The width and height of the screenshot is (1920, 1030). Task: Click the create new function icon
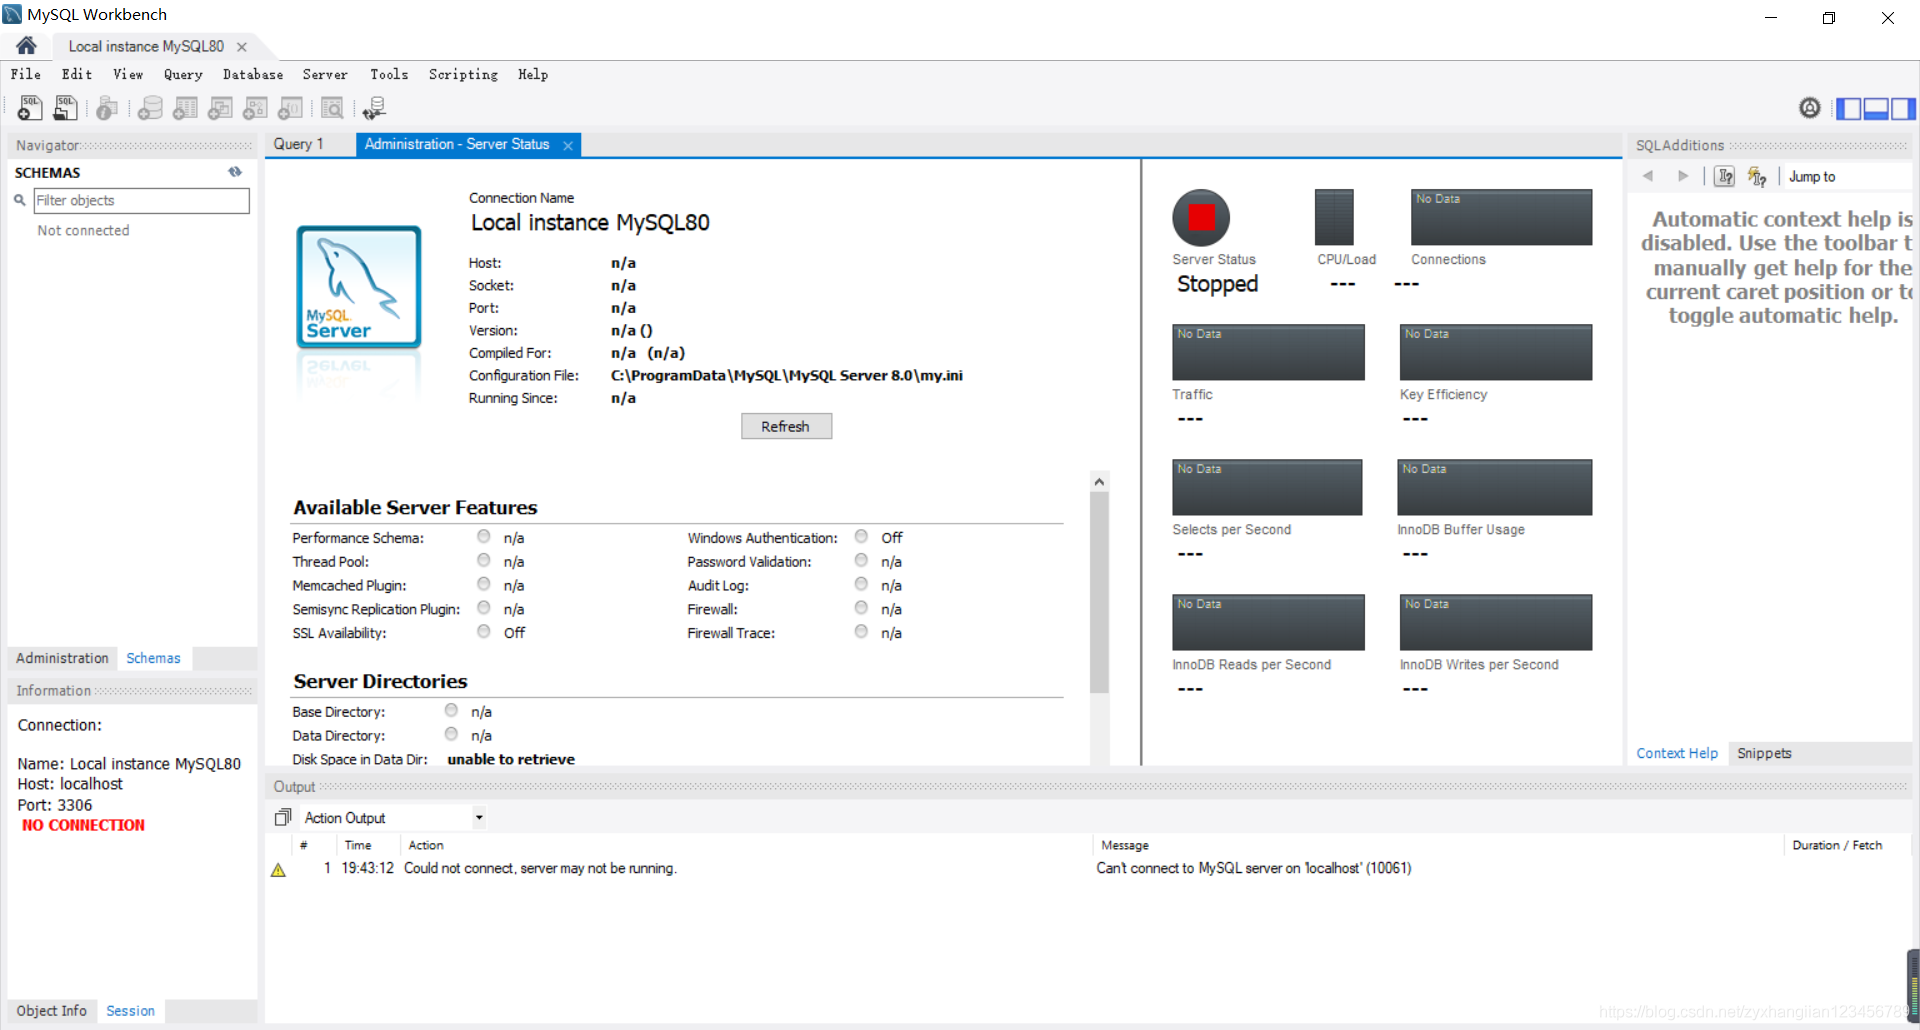290,108
